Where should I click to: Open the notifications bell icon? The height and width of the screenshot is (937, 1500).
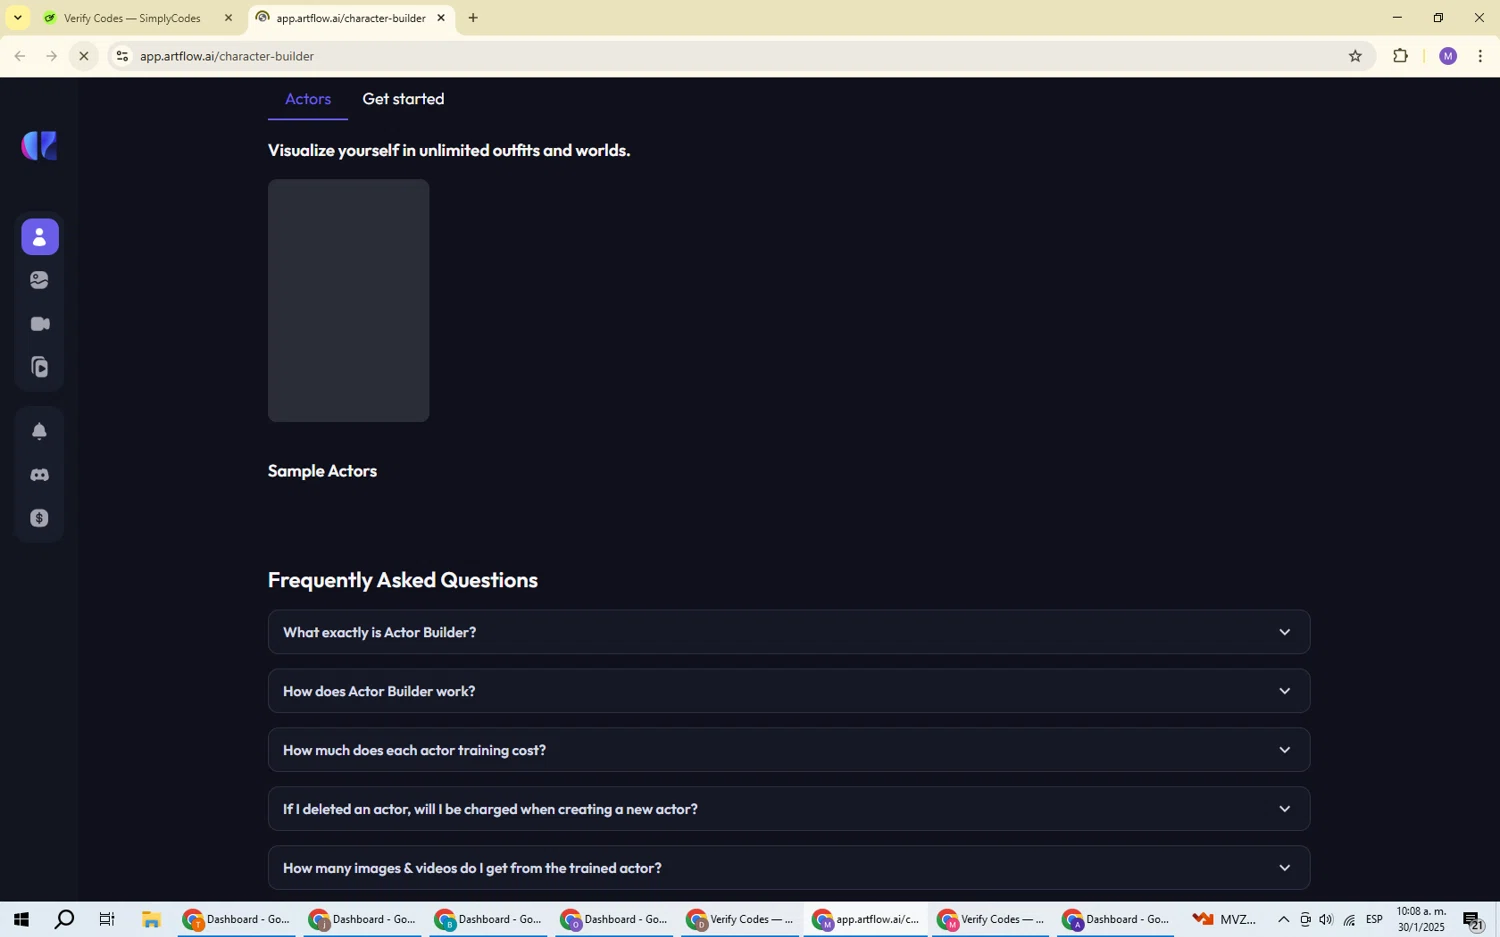[x=40, y=431]
